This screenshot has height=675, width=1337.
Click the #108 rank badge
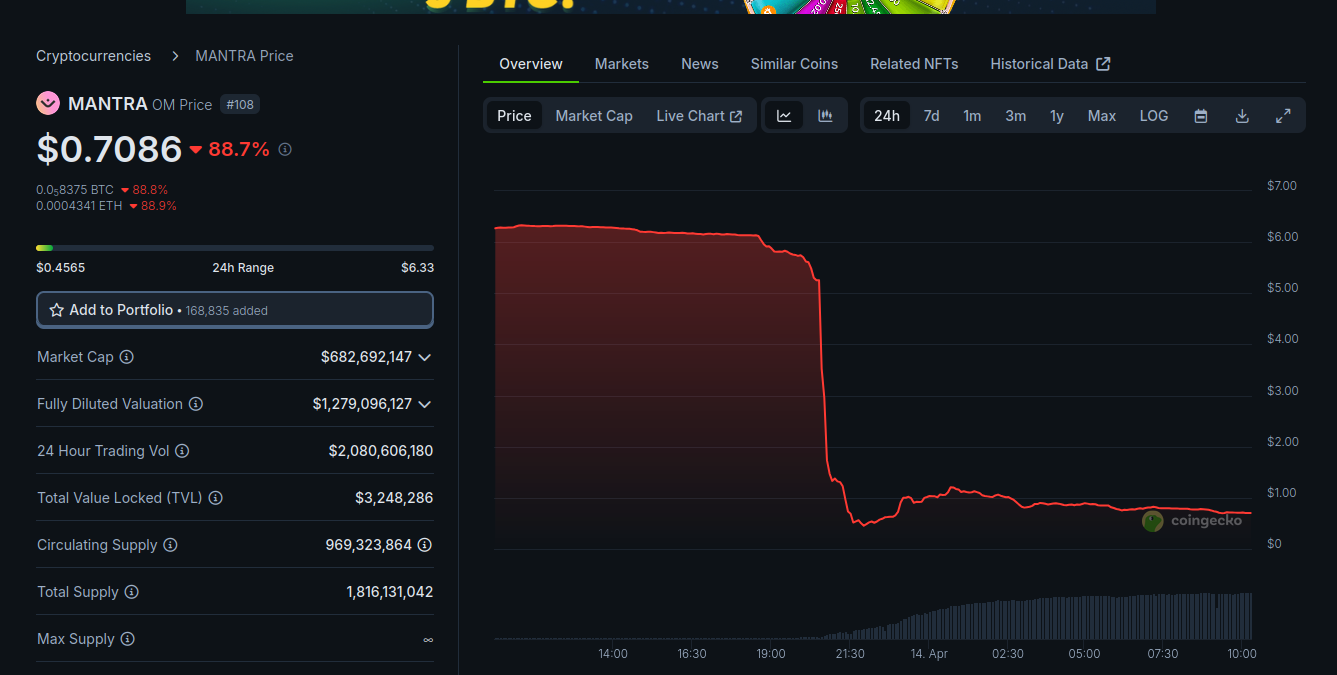[241, 104]
